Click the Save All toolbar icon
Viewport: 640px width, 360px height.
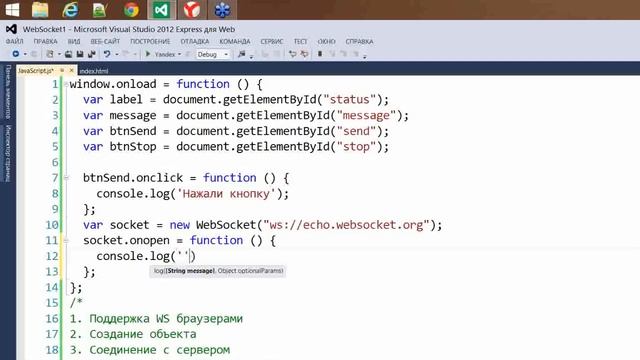[92, 54]
